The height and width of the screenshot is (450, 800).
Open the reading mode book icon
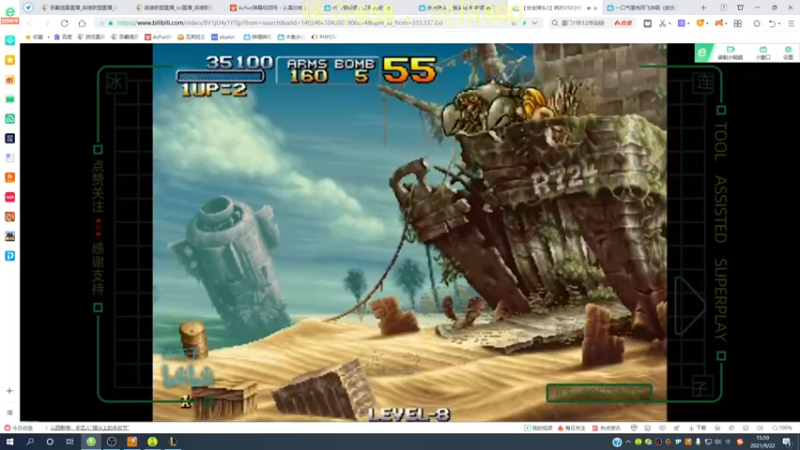pos(647,23)
